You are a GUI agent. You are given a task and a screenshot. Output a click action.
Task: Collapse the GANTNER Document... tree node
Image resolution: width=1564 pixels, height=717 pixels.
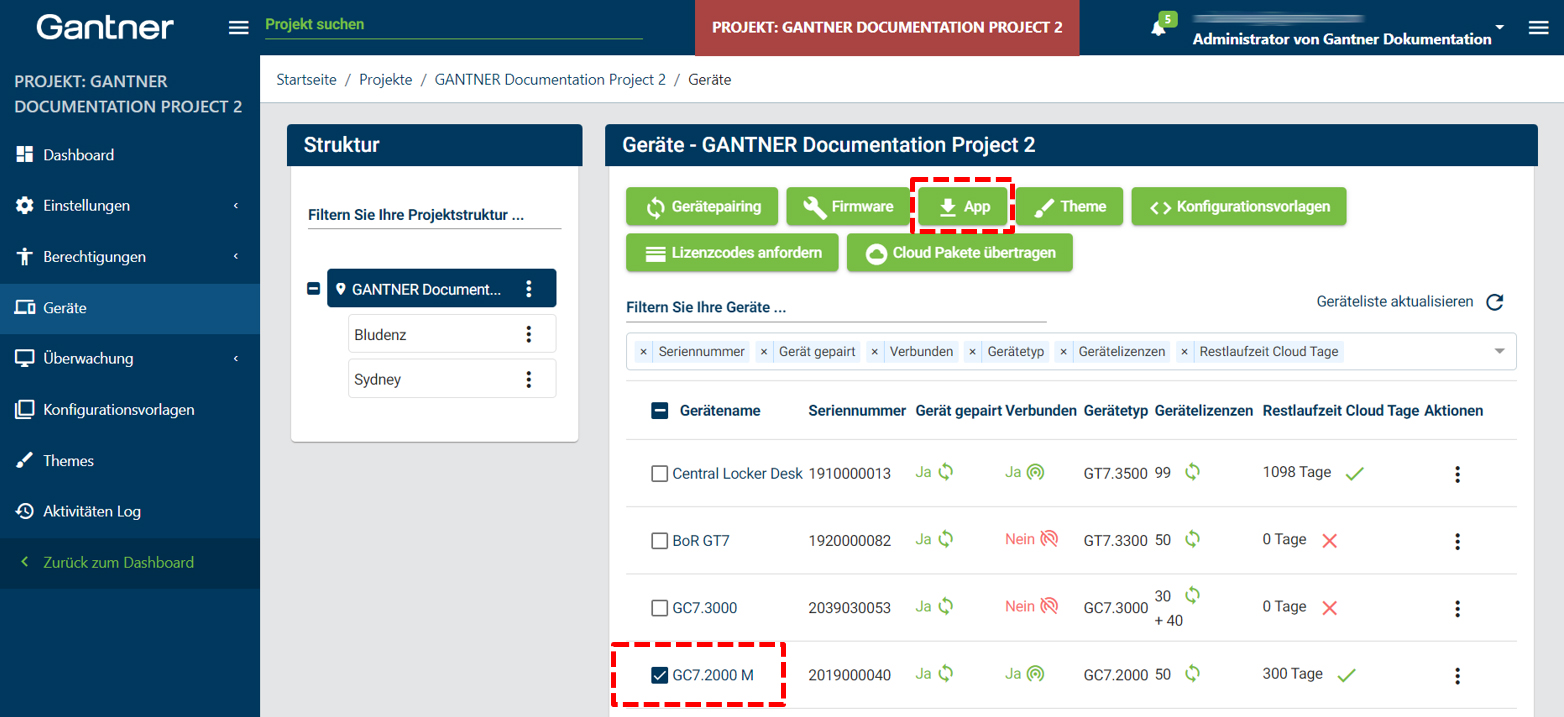(314, 289)
